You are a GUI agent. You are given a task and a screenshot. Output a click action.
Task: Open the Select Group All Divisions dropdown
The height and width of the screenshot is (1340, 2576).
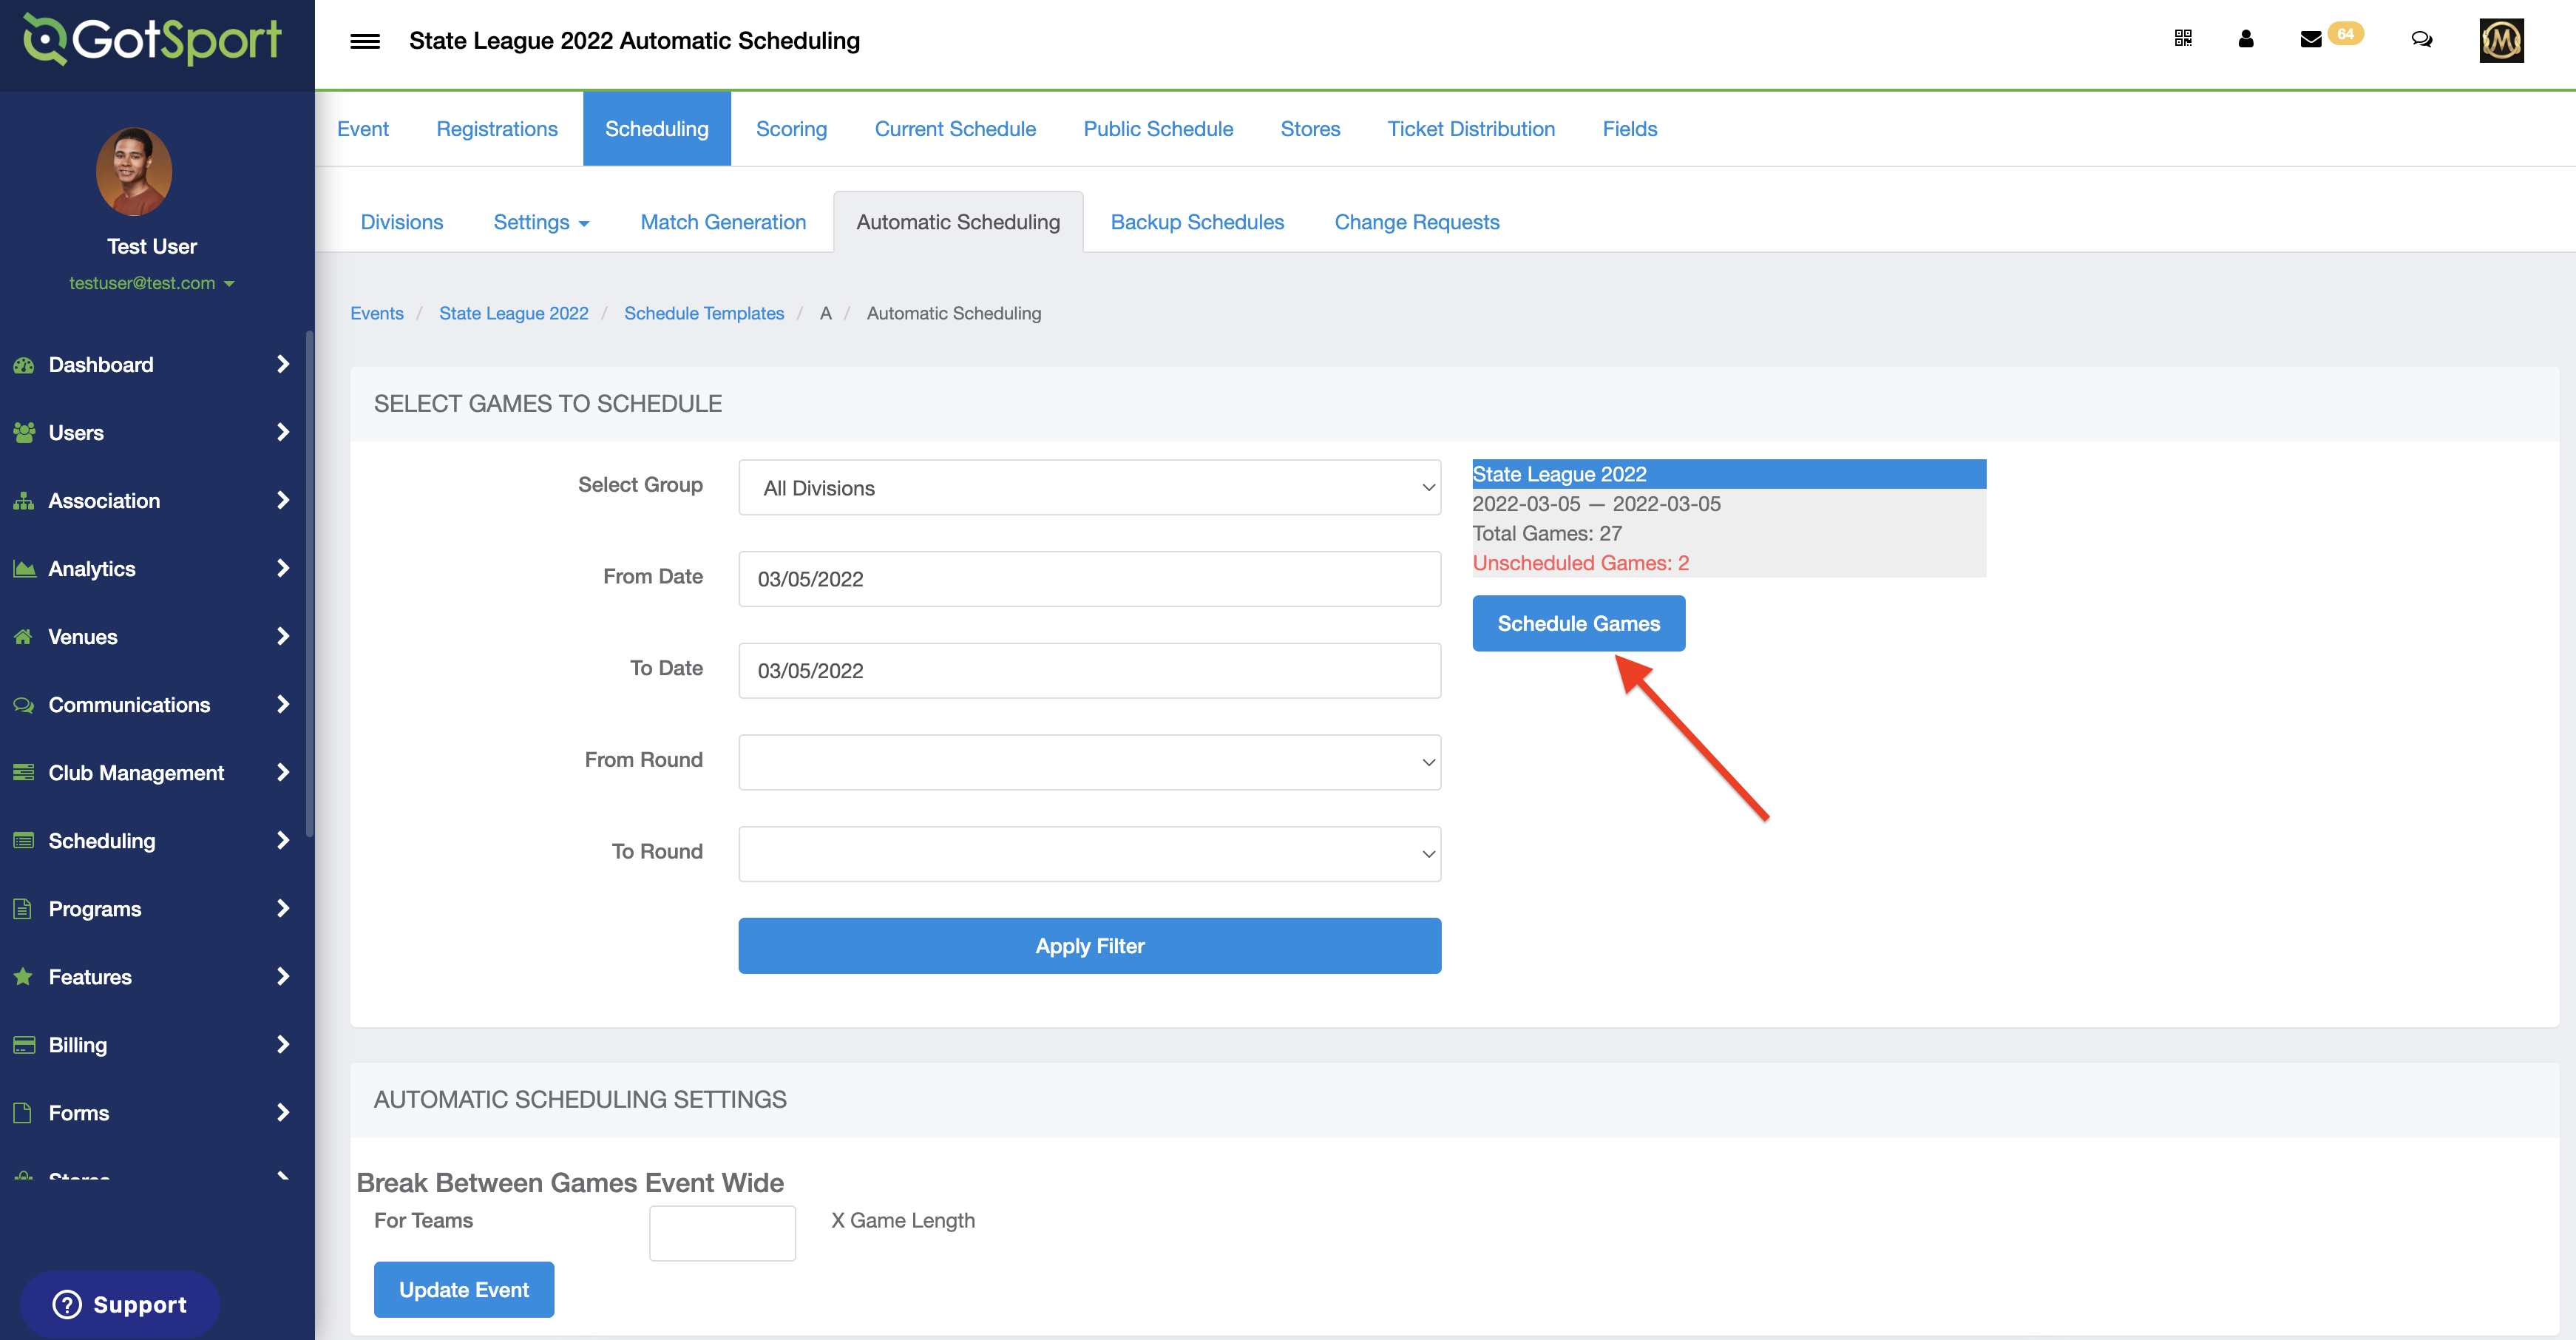(x=1089, y=487)
